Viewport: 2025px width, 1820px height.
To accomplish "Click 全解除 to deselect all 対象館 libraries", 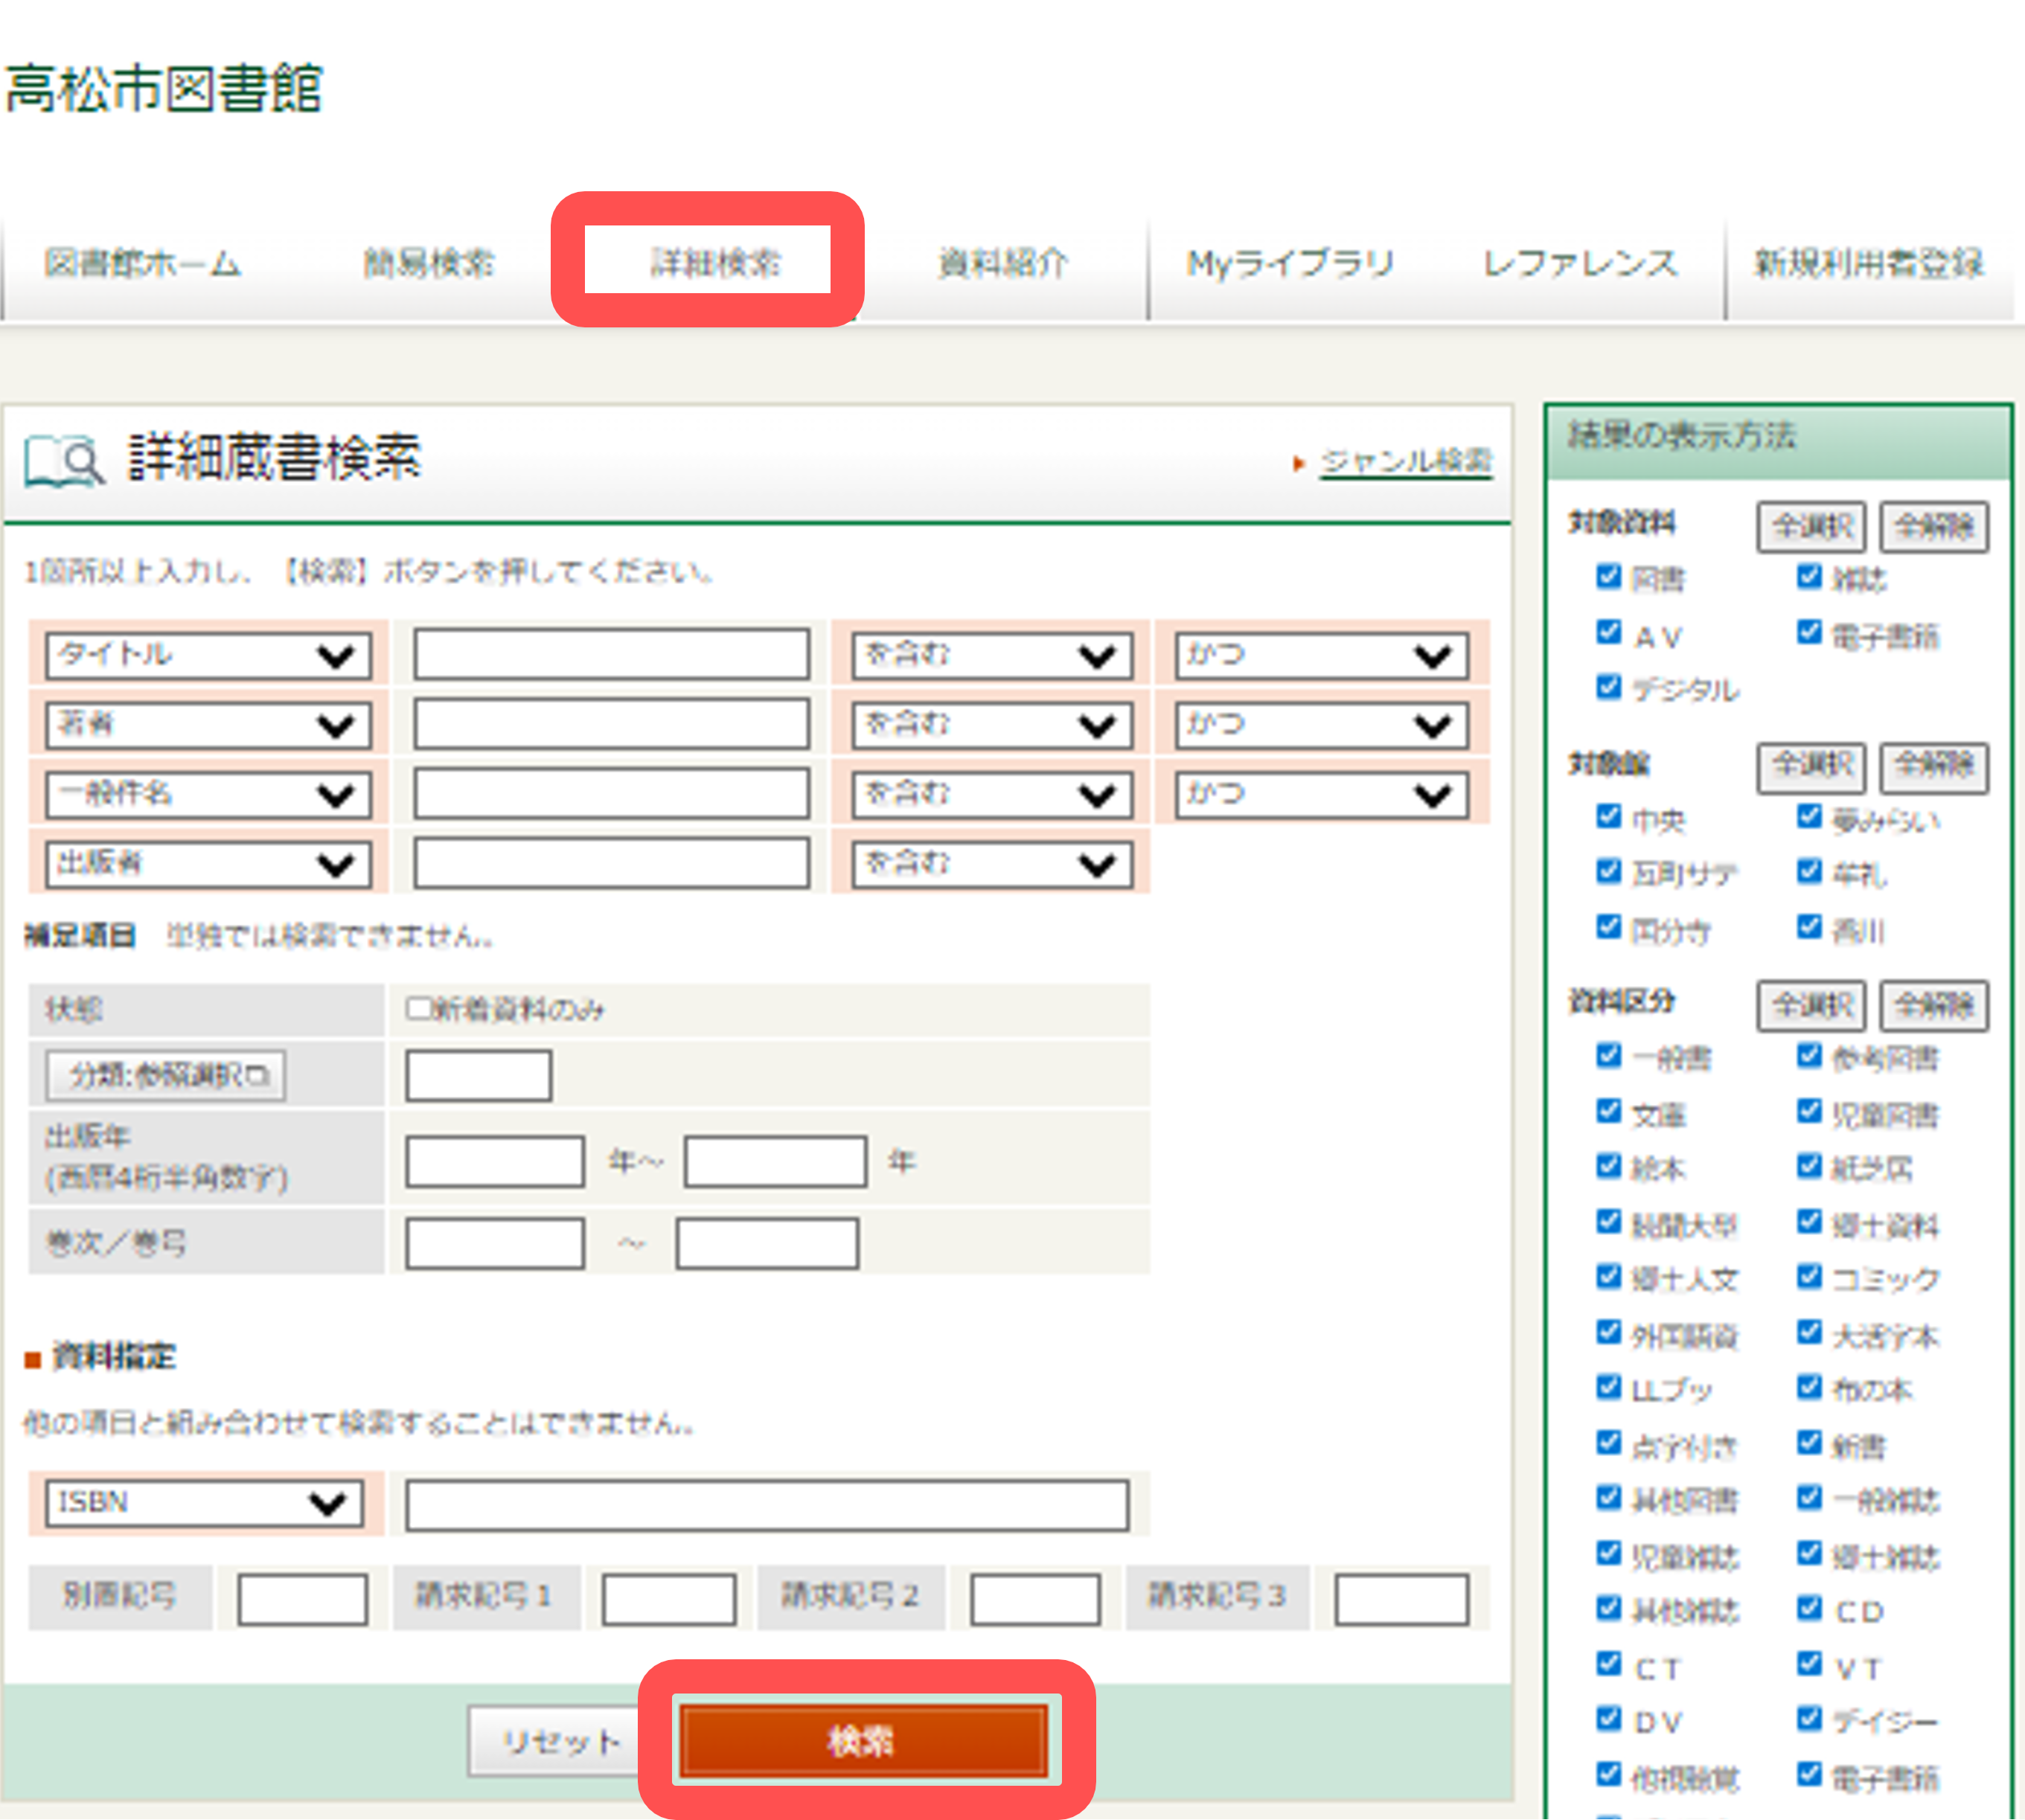I will pyautogui.click(x=1934, y=767).
